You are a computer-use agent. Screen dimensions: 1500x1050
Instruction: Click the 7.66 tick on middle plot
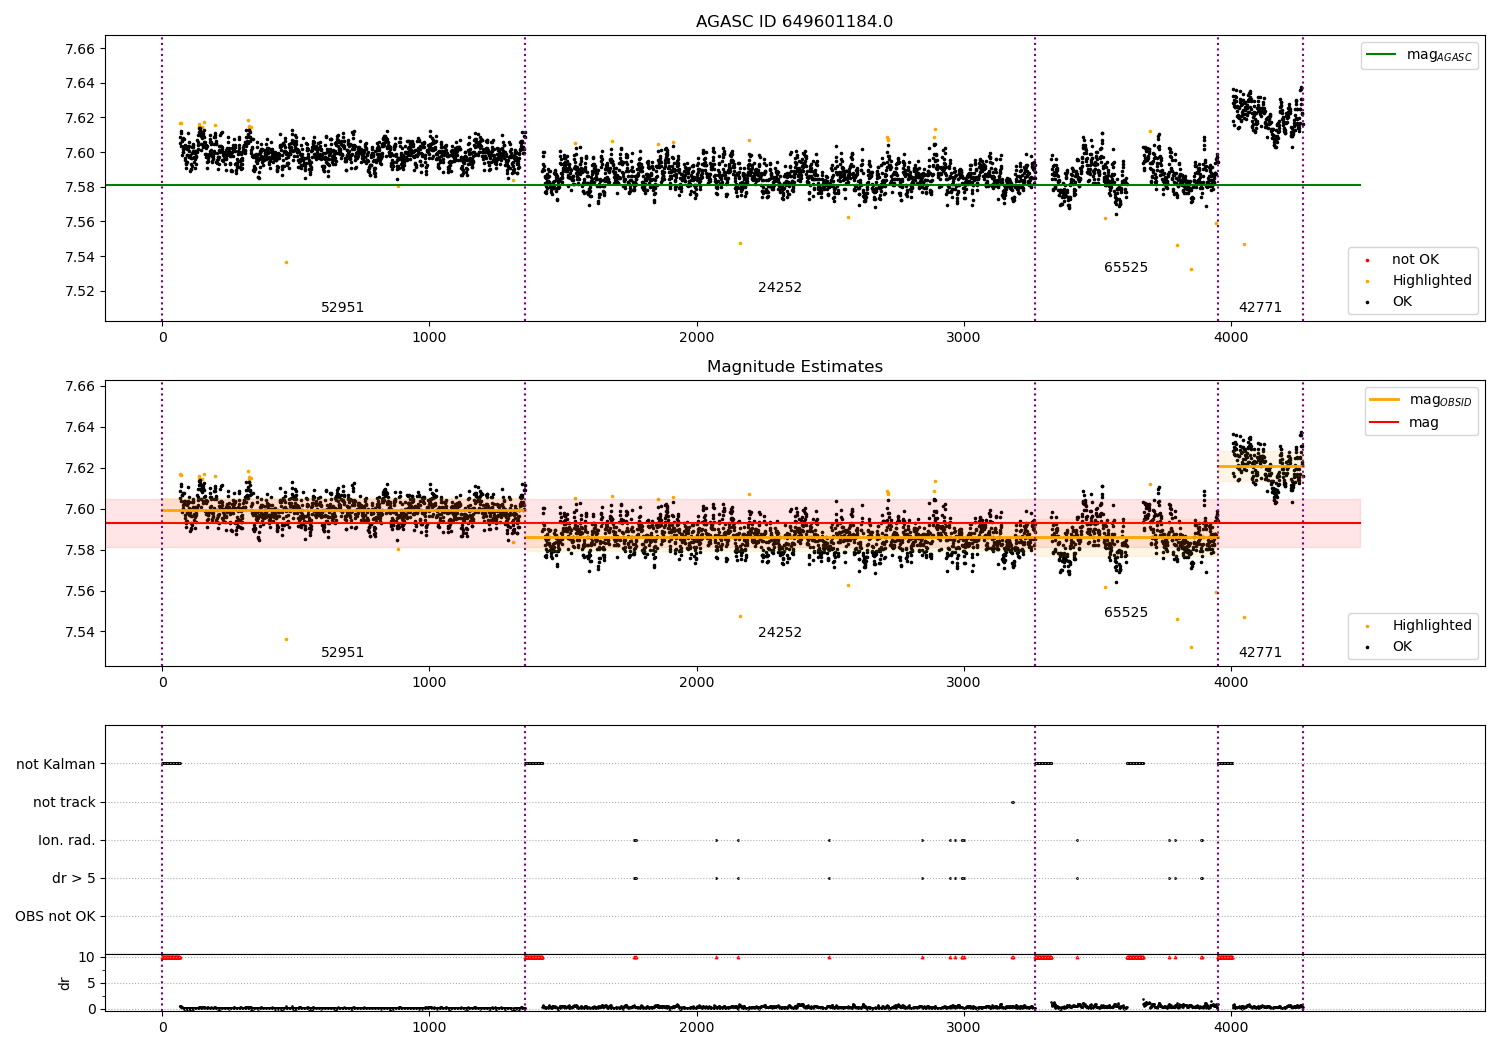tap(79, 386)
